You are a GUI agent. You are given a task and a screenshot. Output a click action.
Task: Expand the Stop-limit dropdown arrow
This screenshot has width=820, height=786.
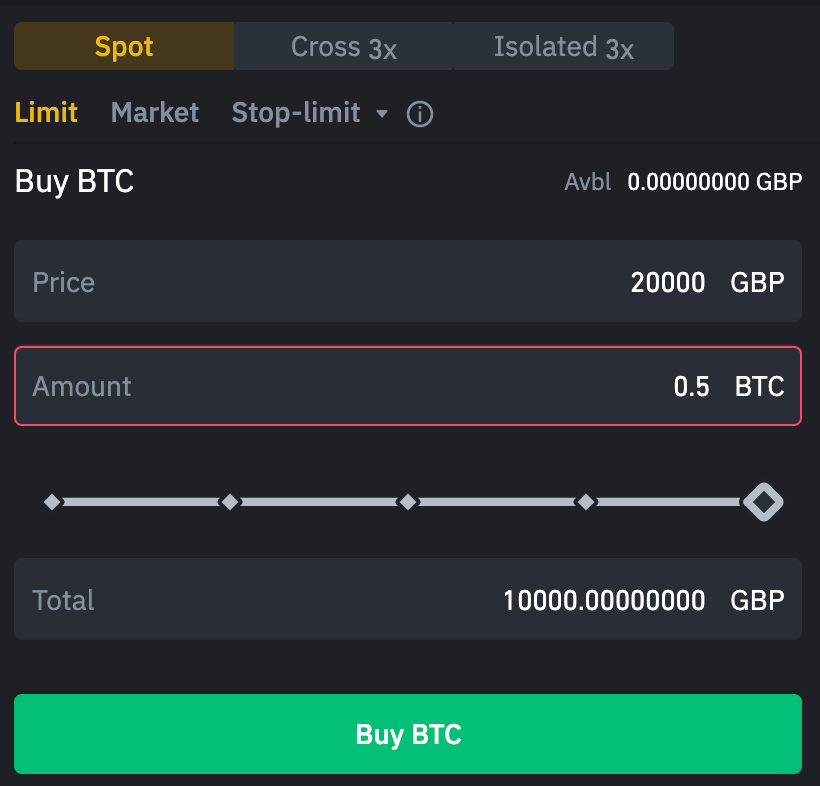click(x=381, y=114)
